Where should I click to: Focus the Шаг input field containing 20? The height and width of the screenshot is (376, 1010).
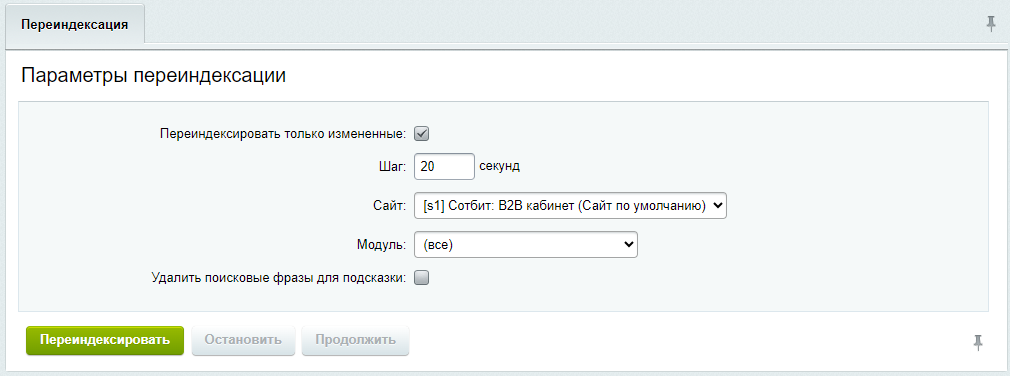click(444, 166)
